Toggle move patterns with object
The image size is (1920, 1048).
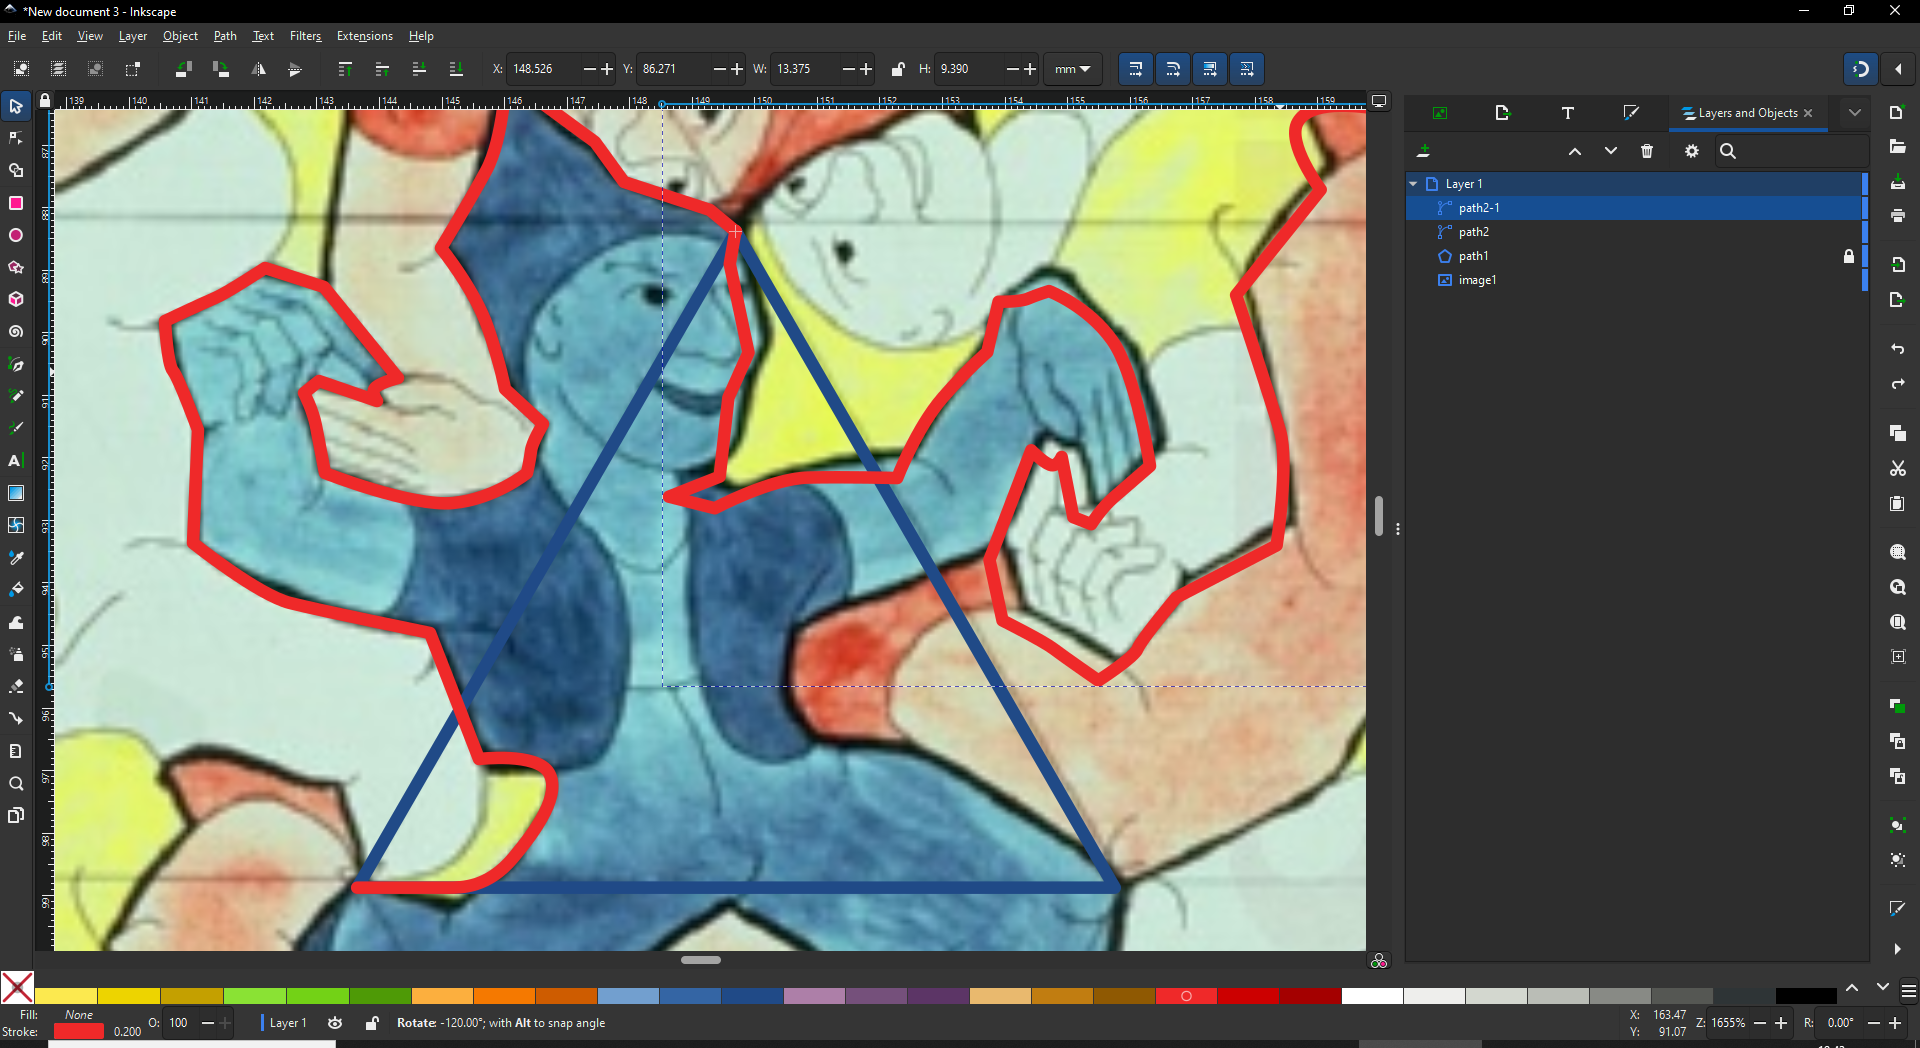pyautogui.click(x=1247, y=69)
